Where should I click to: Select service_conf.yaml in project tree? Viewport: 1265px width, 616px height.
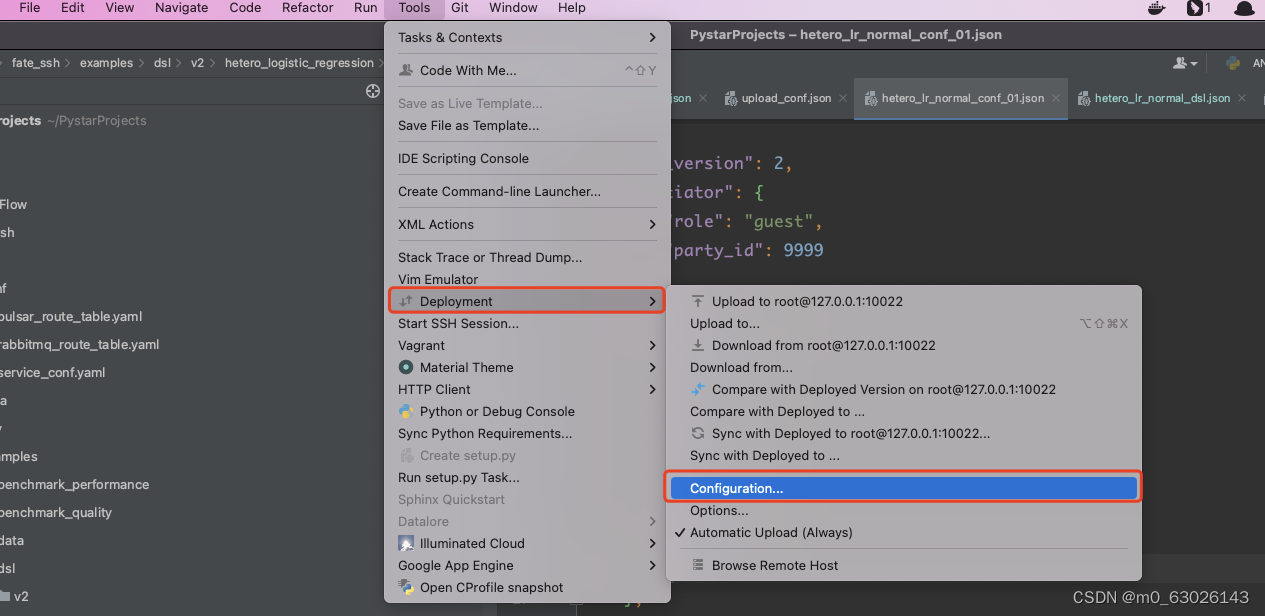click(x=52, y=372)
